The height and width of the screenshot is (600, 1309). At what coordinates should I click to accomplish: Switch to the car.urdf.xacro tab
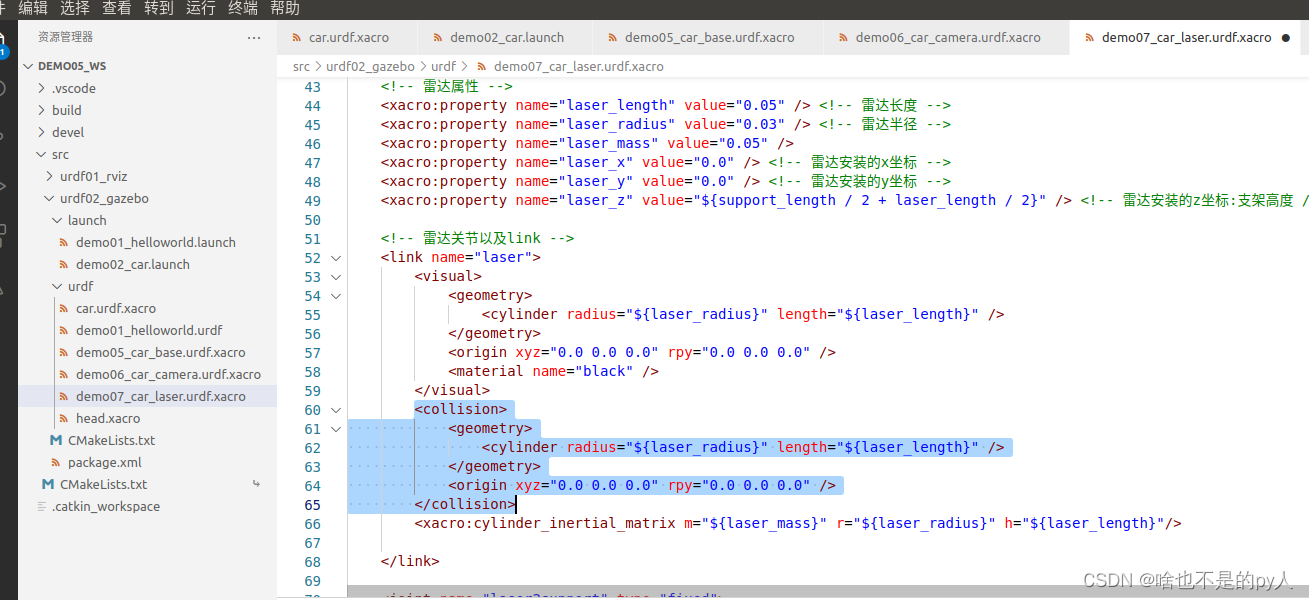(347, 37)
